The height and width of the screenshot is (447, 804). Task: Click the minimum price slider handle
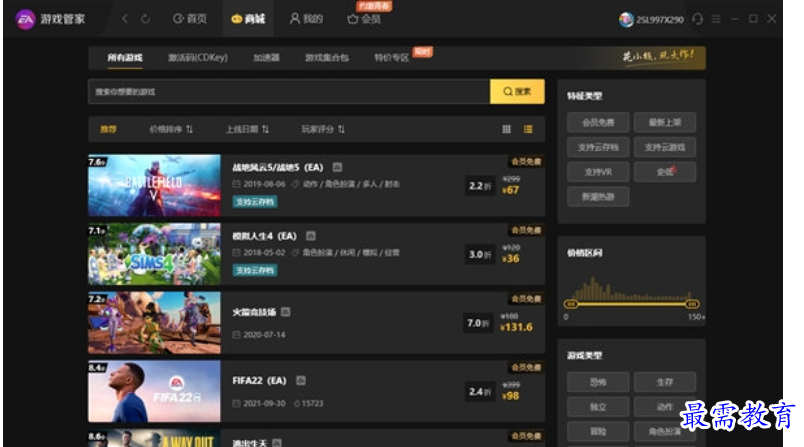571,304
